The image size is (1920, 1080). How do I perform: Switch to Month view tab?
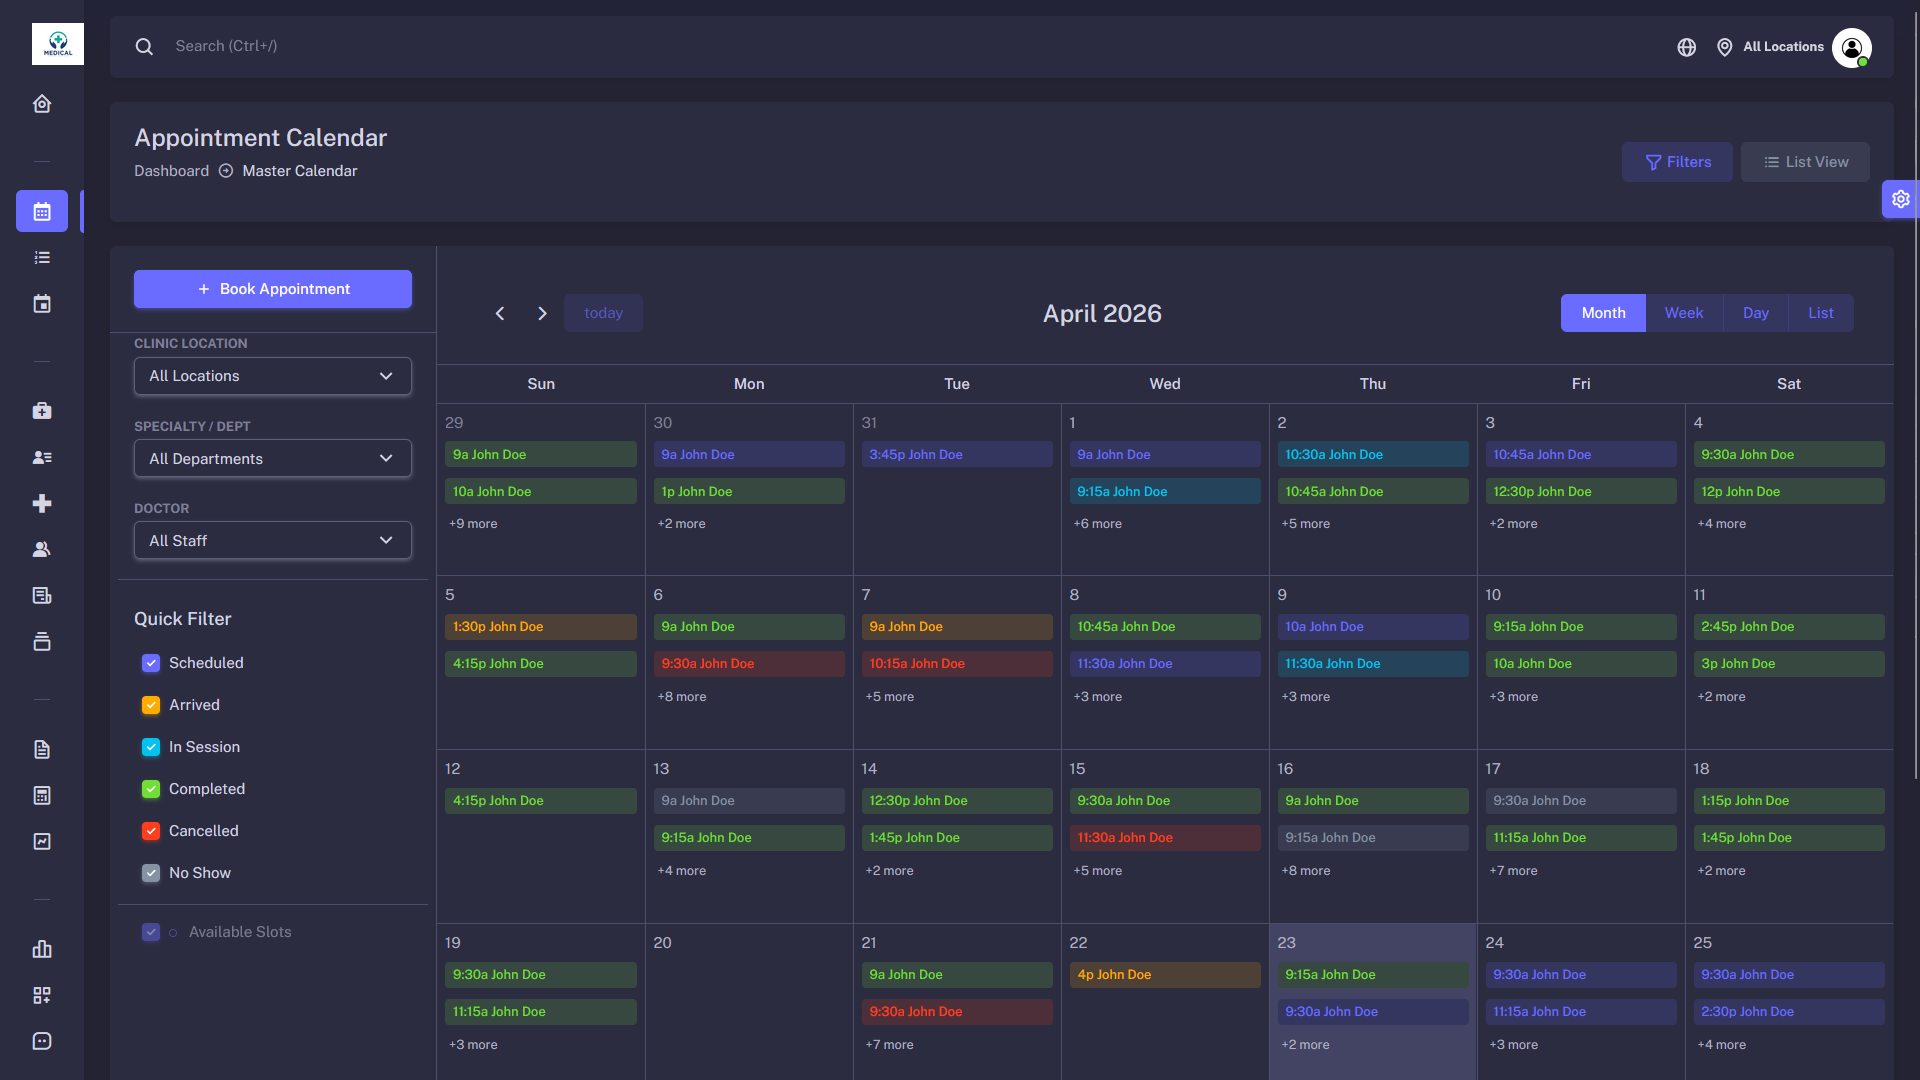coord(1603,313)
